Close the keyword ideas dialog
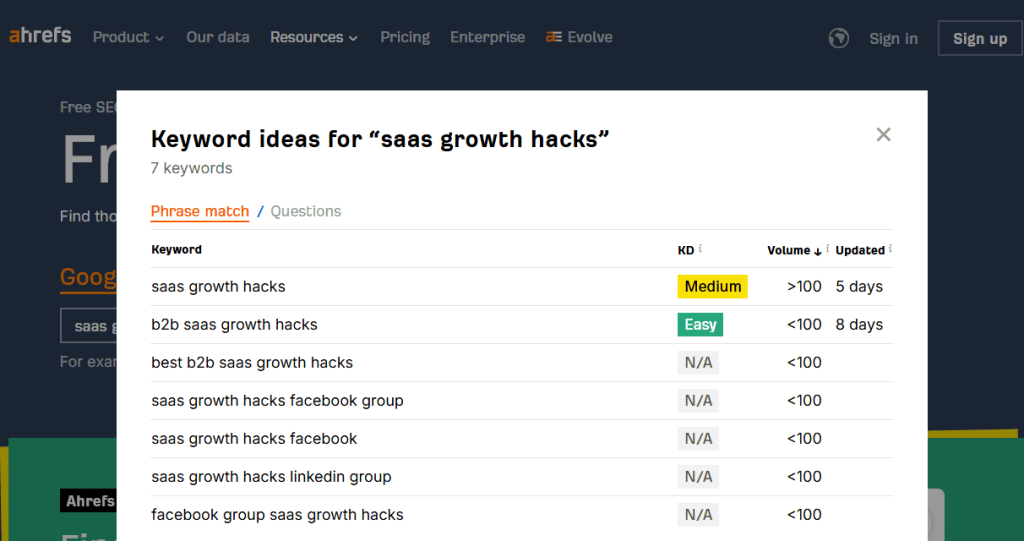1024x541 pixels. [x=883, y=135]
